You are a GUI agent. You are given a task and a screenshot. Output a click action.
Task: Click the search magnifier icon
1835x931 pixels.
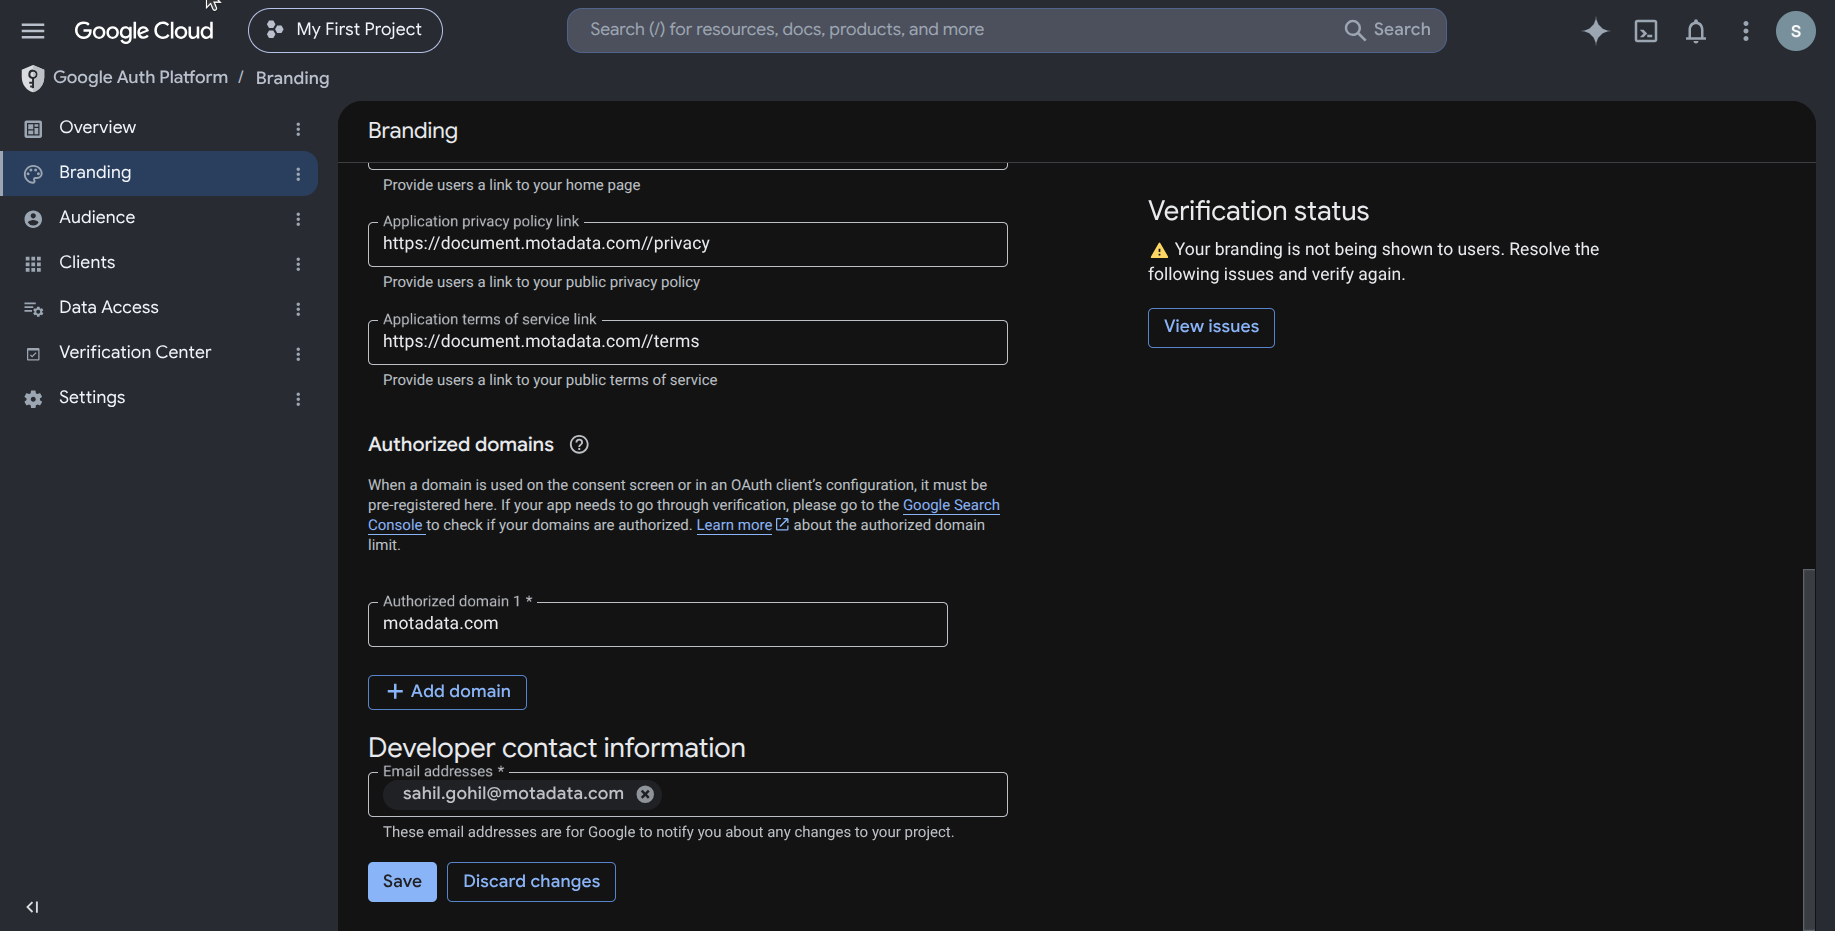point(1355,30)
